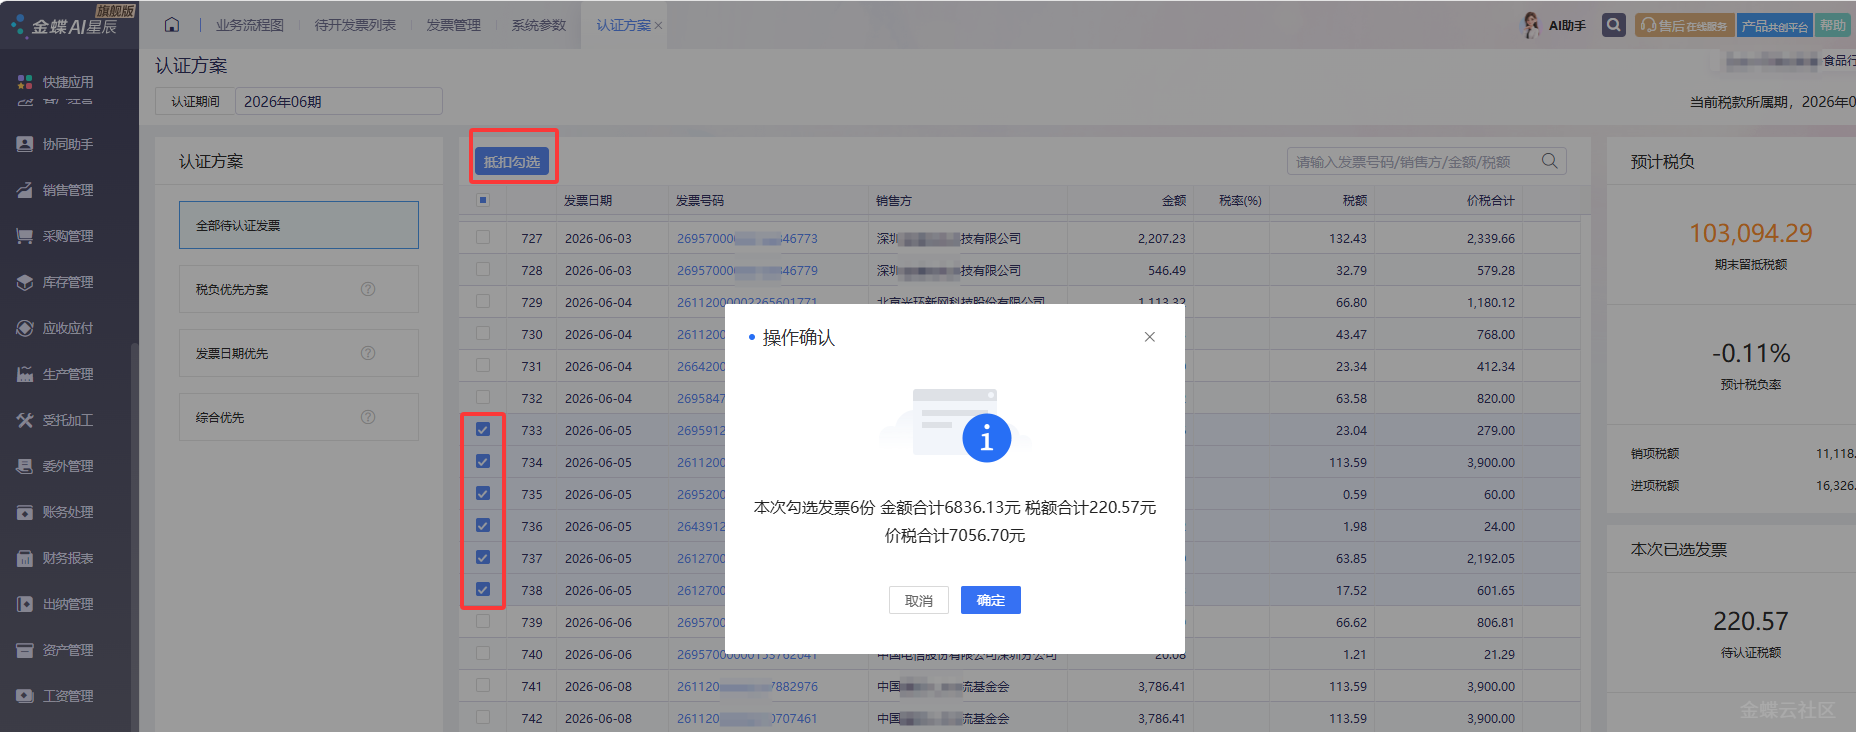
Task: Open 售后在线服务 button
Action: click(x=1685, y=25)
